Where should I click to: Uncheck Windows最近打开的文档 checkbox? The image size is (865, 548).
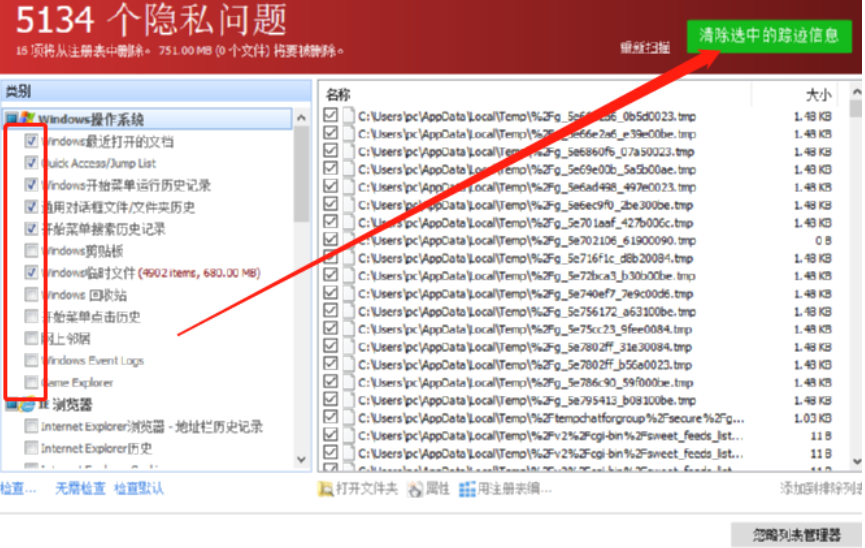[31, 141]
